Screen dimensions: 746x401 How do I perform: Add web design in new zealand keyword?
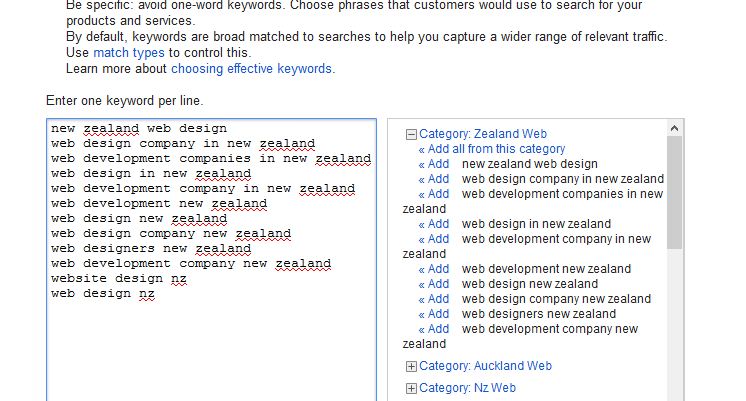tap(434, 224)
